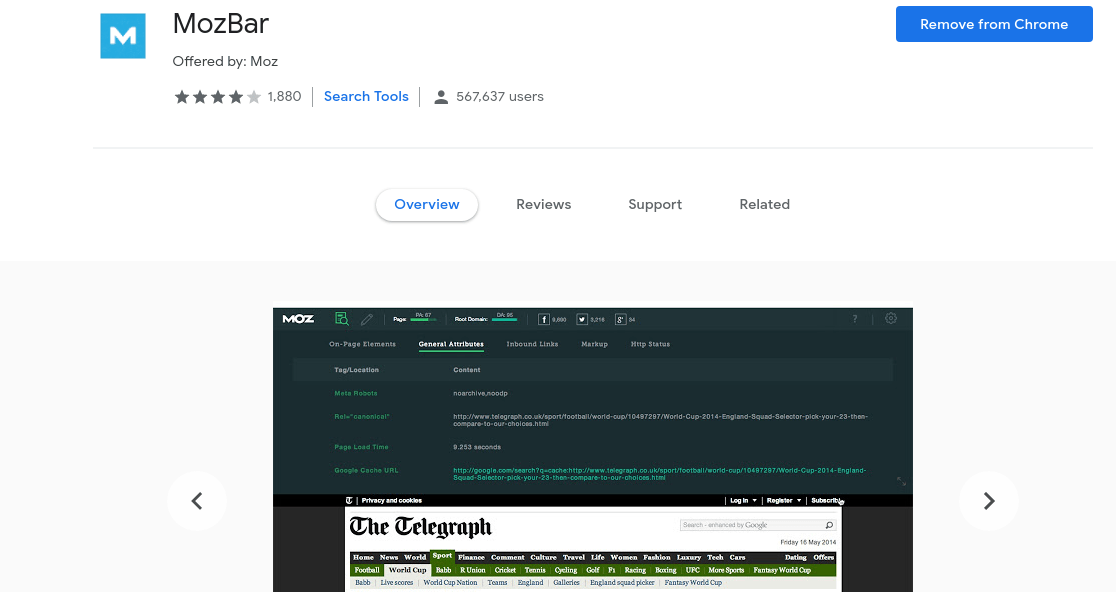
Task: Click Remove from Chrome button
Action: (994, 24)
